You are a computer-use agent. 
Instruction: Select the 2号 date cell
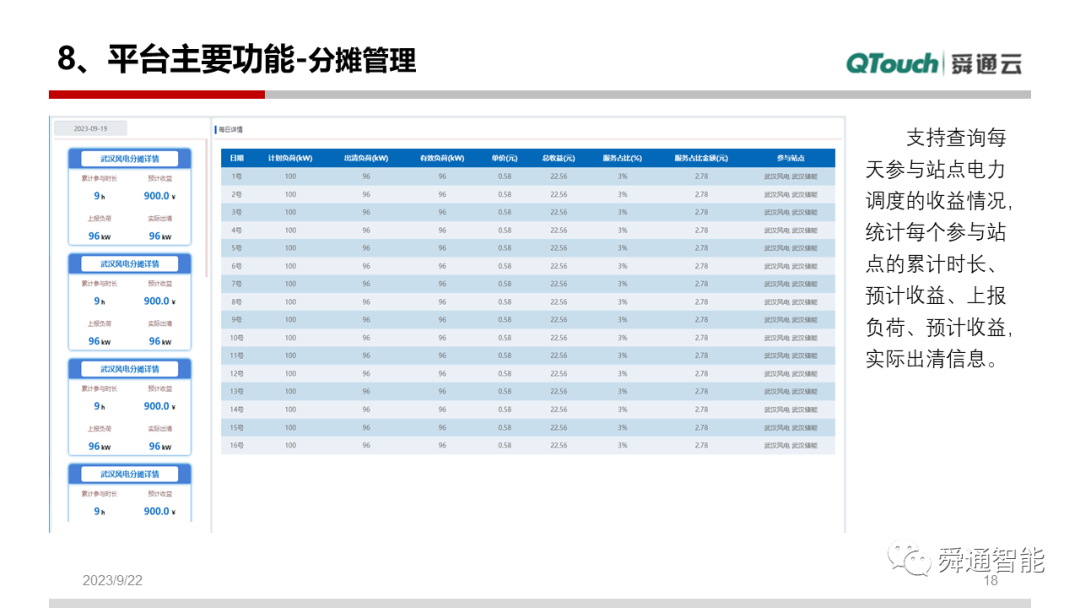(x=236, y=194)
